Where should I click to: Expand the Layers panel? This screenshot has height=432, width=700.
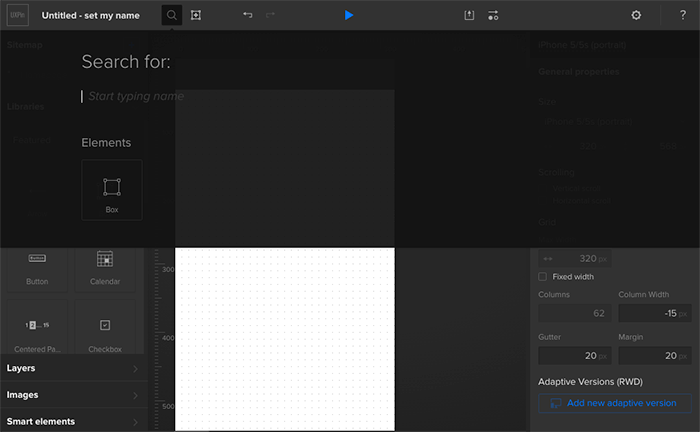click(72, 368)
